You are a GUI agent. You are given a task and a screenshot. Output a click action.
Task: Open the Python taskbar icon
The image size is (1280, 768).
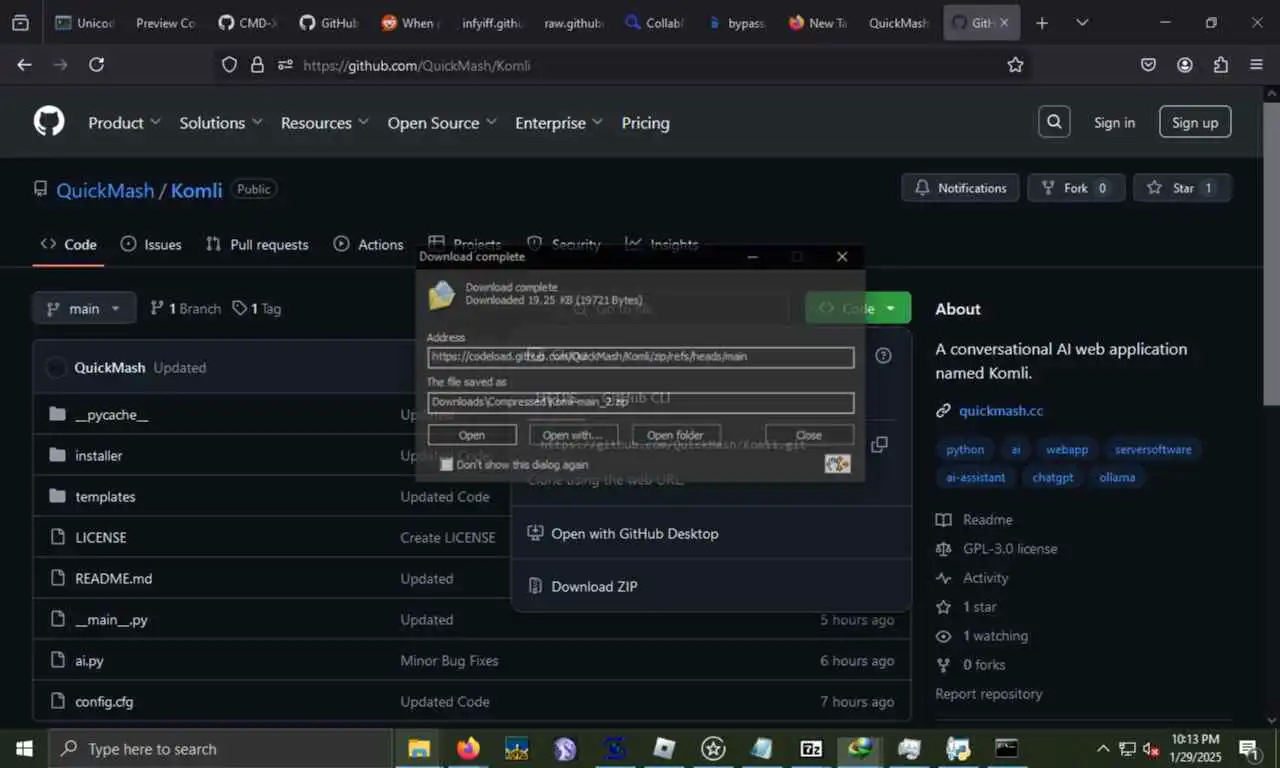[958, 748]
